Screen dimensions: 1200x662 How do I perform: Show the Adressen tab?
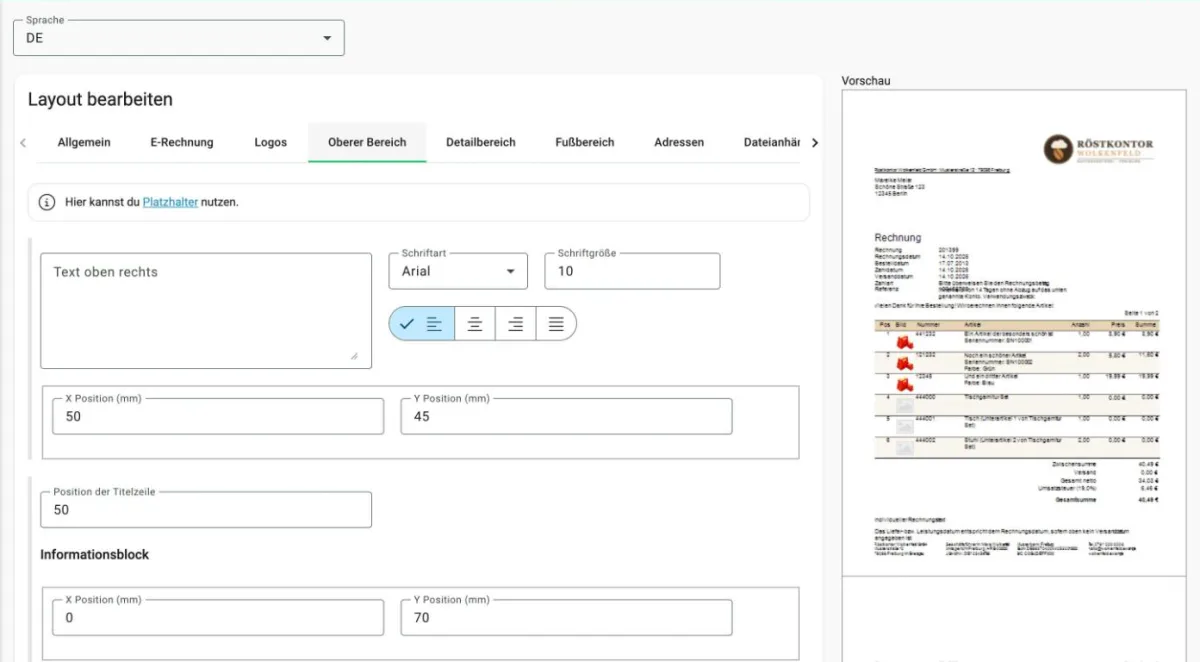[679, 142]
